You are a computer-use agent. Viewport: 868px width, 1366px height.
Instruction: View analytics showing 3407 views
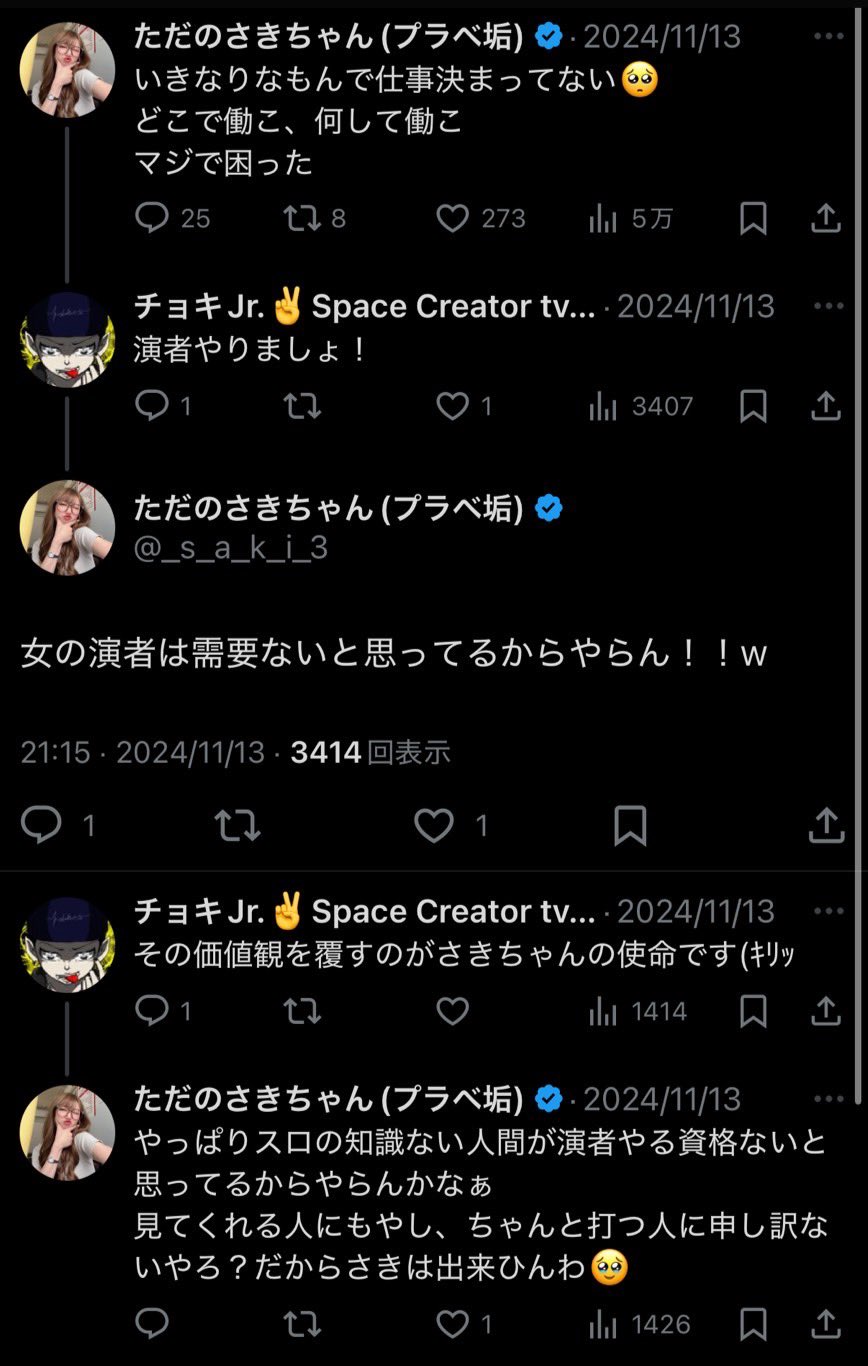(x=640, y=406)
